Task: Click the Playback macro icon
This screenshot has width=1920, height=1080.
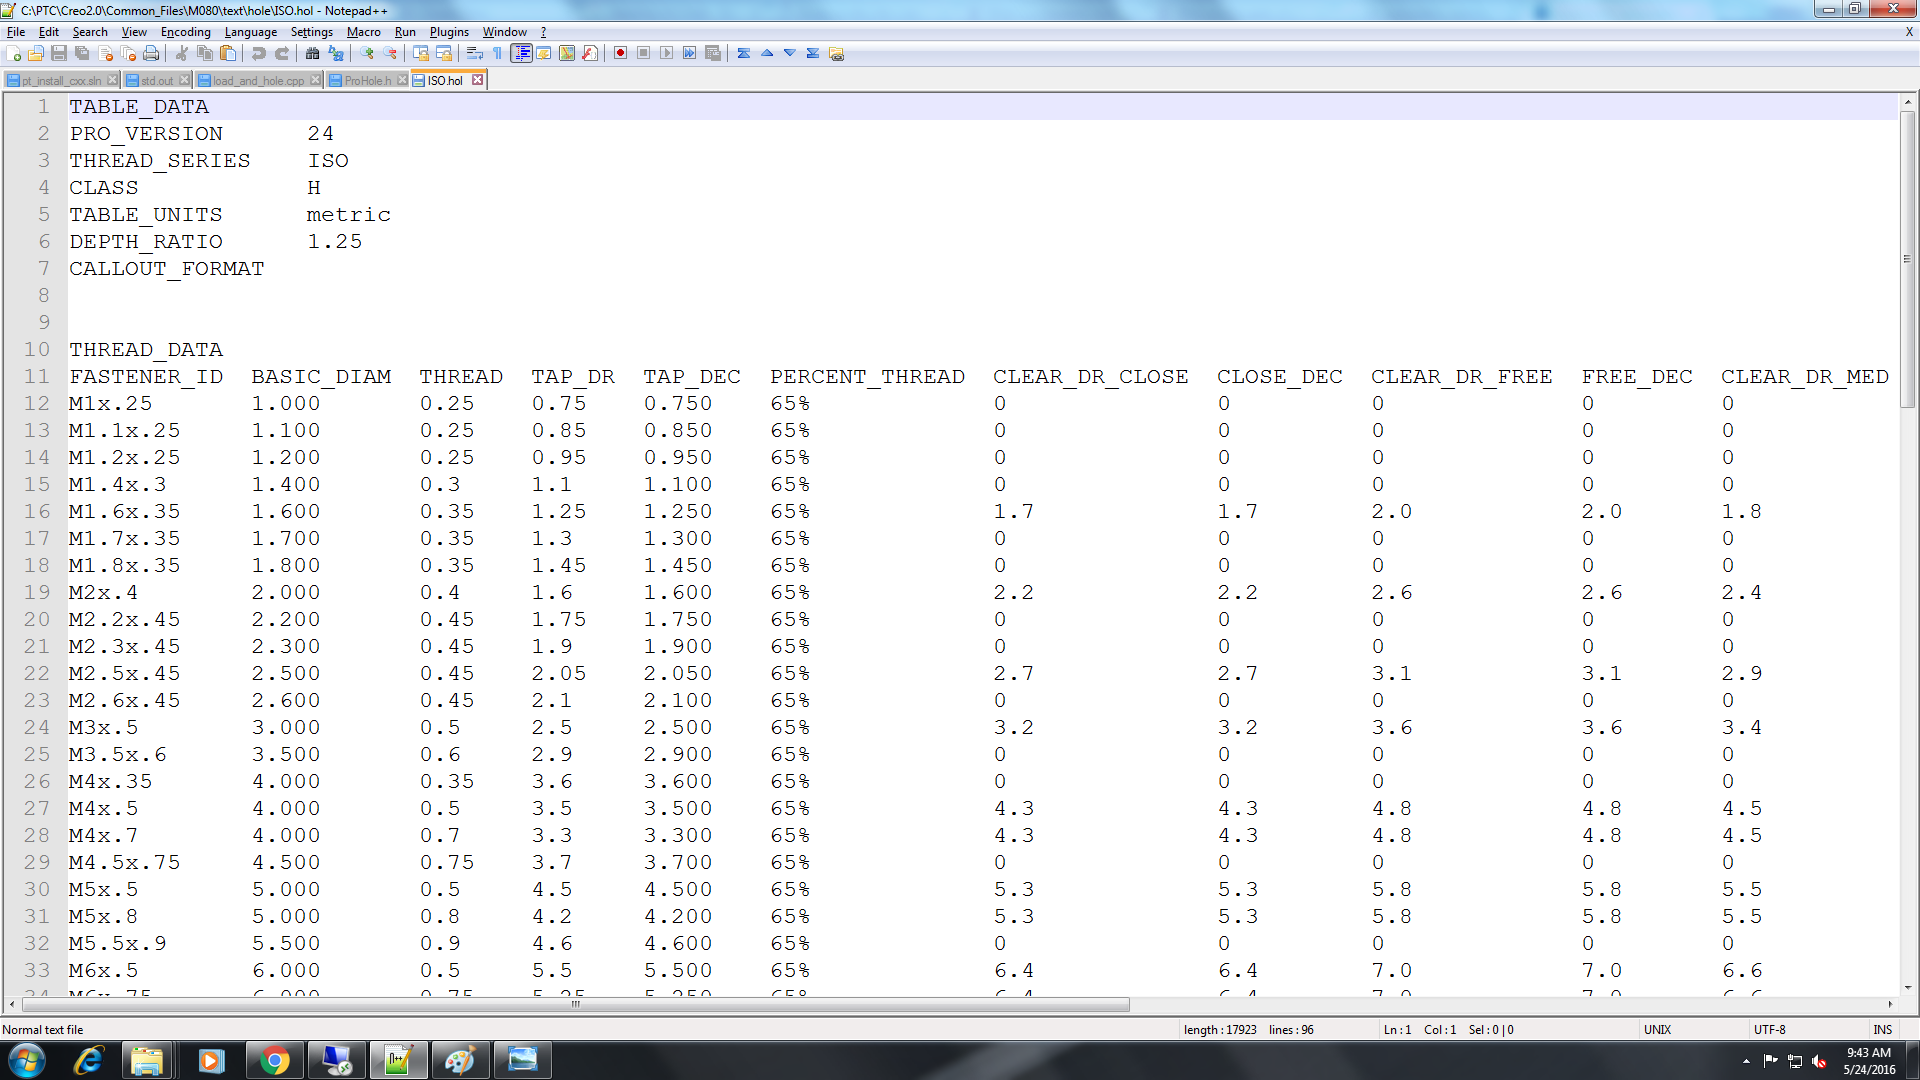Action: click(x=666, y=53)
